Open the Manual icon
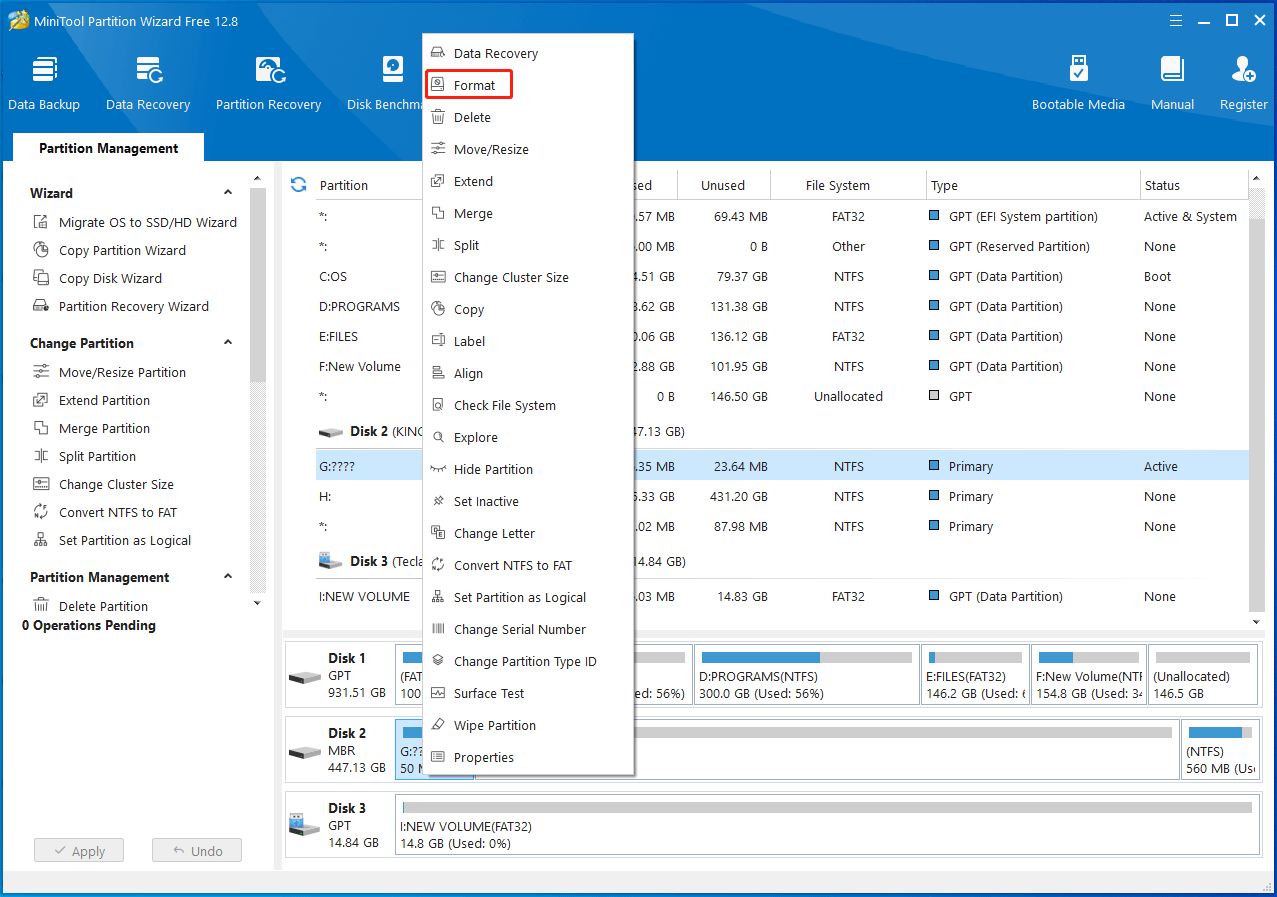 1172,82
